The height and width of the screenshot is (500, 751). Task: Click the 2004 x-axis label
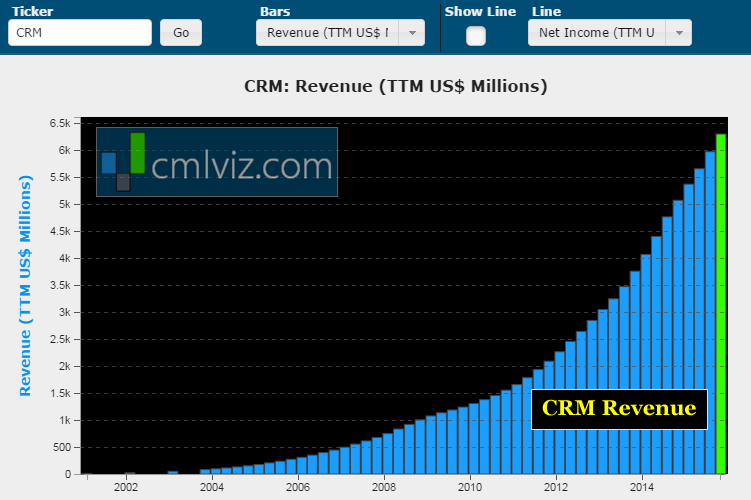(x=212, y=487)
